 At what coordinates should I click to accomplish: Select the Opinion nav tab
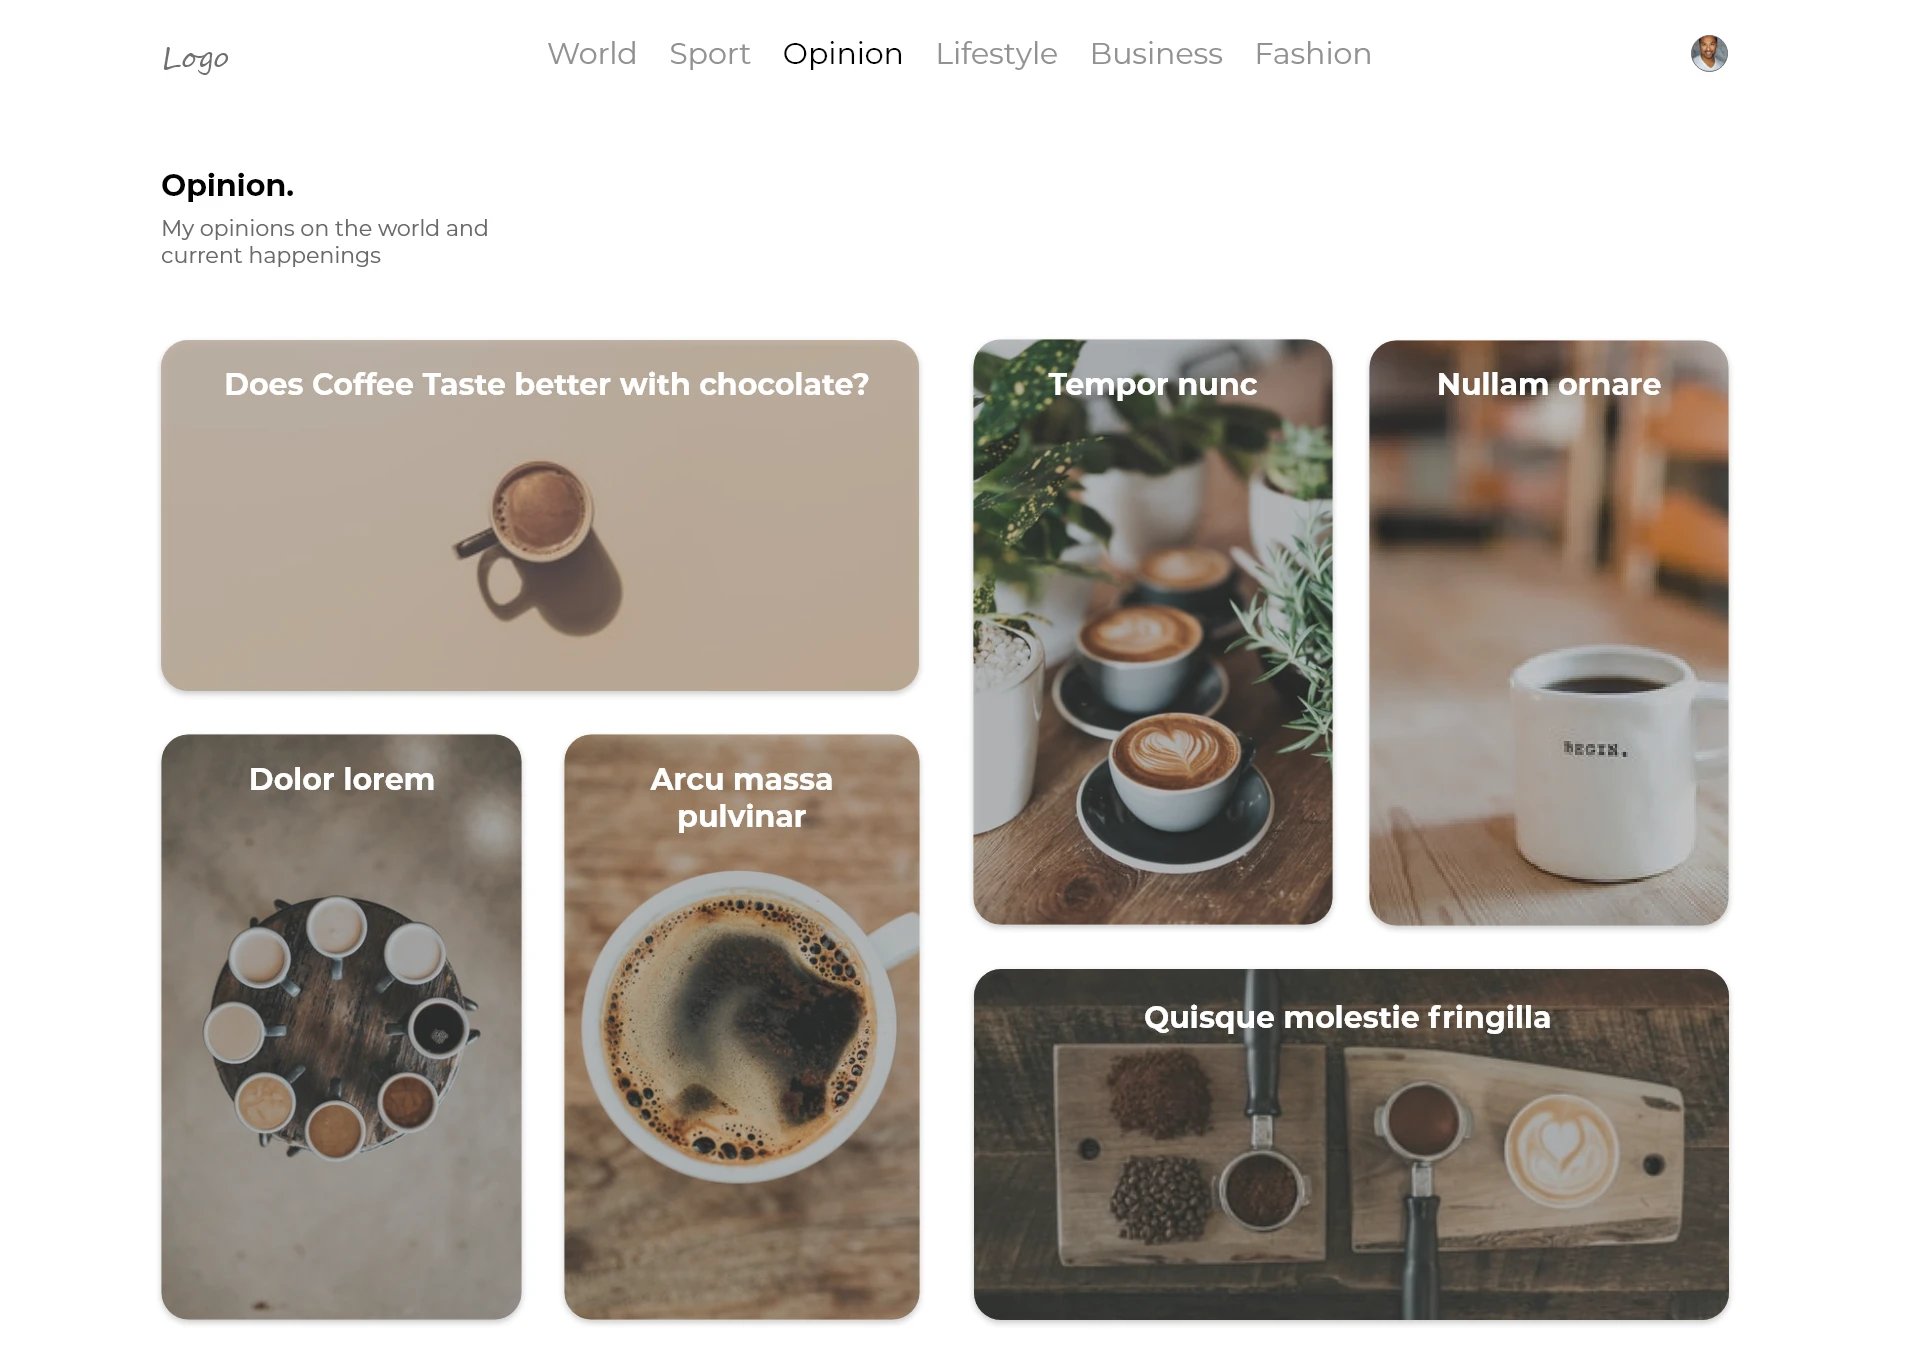click(x=842, y=53)
